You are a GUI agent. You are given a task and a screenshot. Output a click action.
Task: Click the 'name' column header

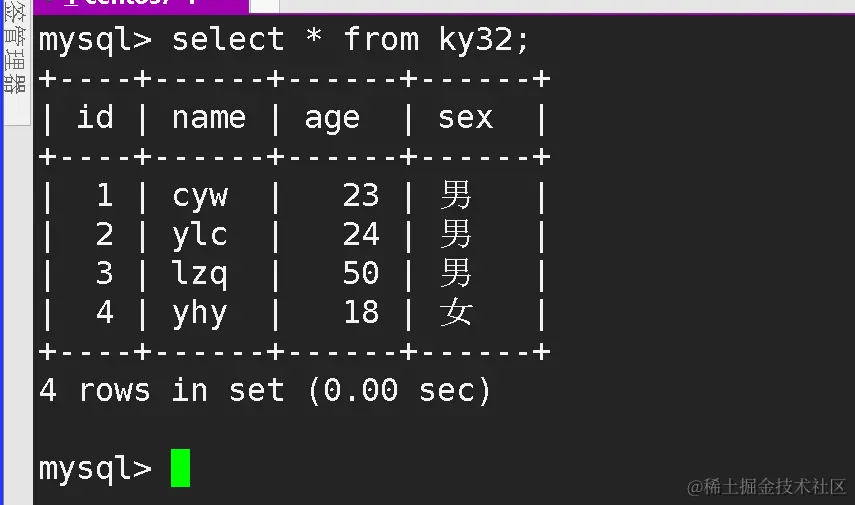pos(208,118)
